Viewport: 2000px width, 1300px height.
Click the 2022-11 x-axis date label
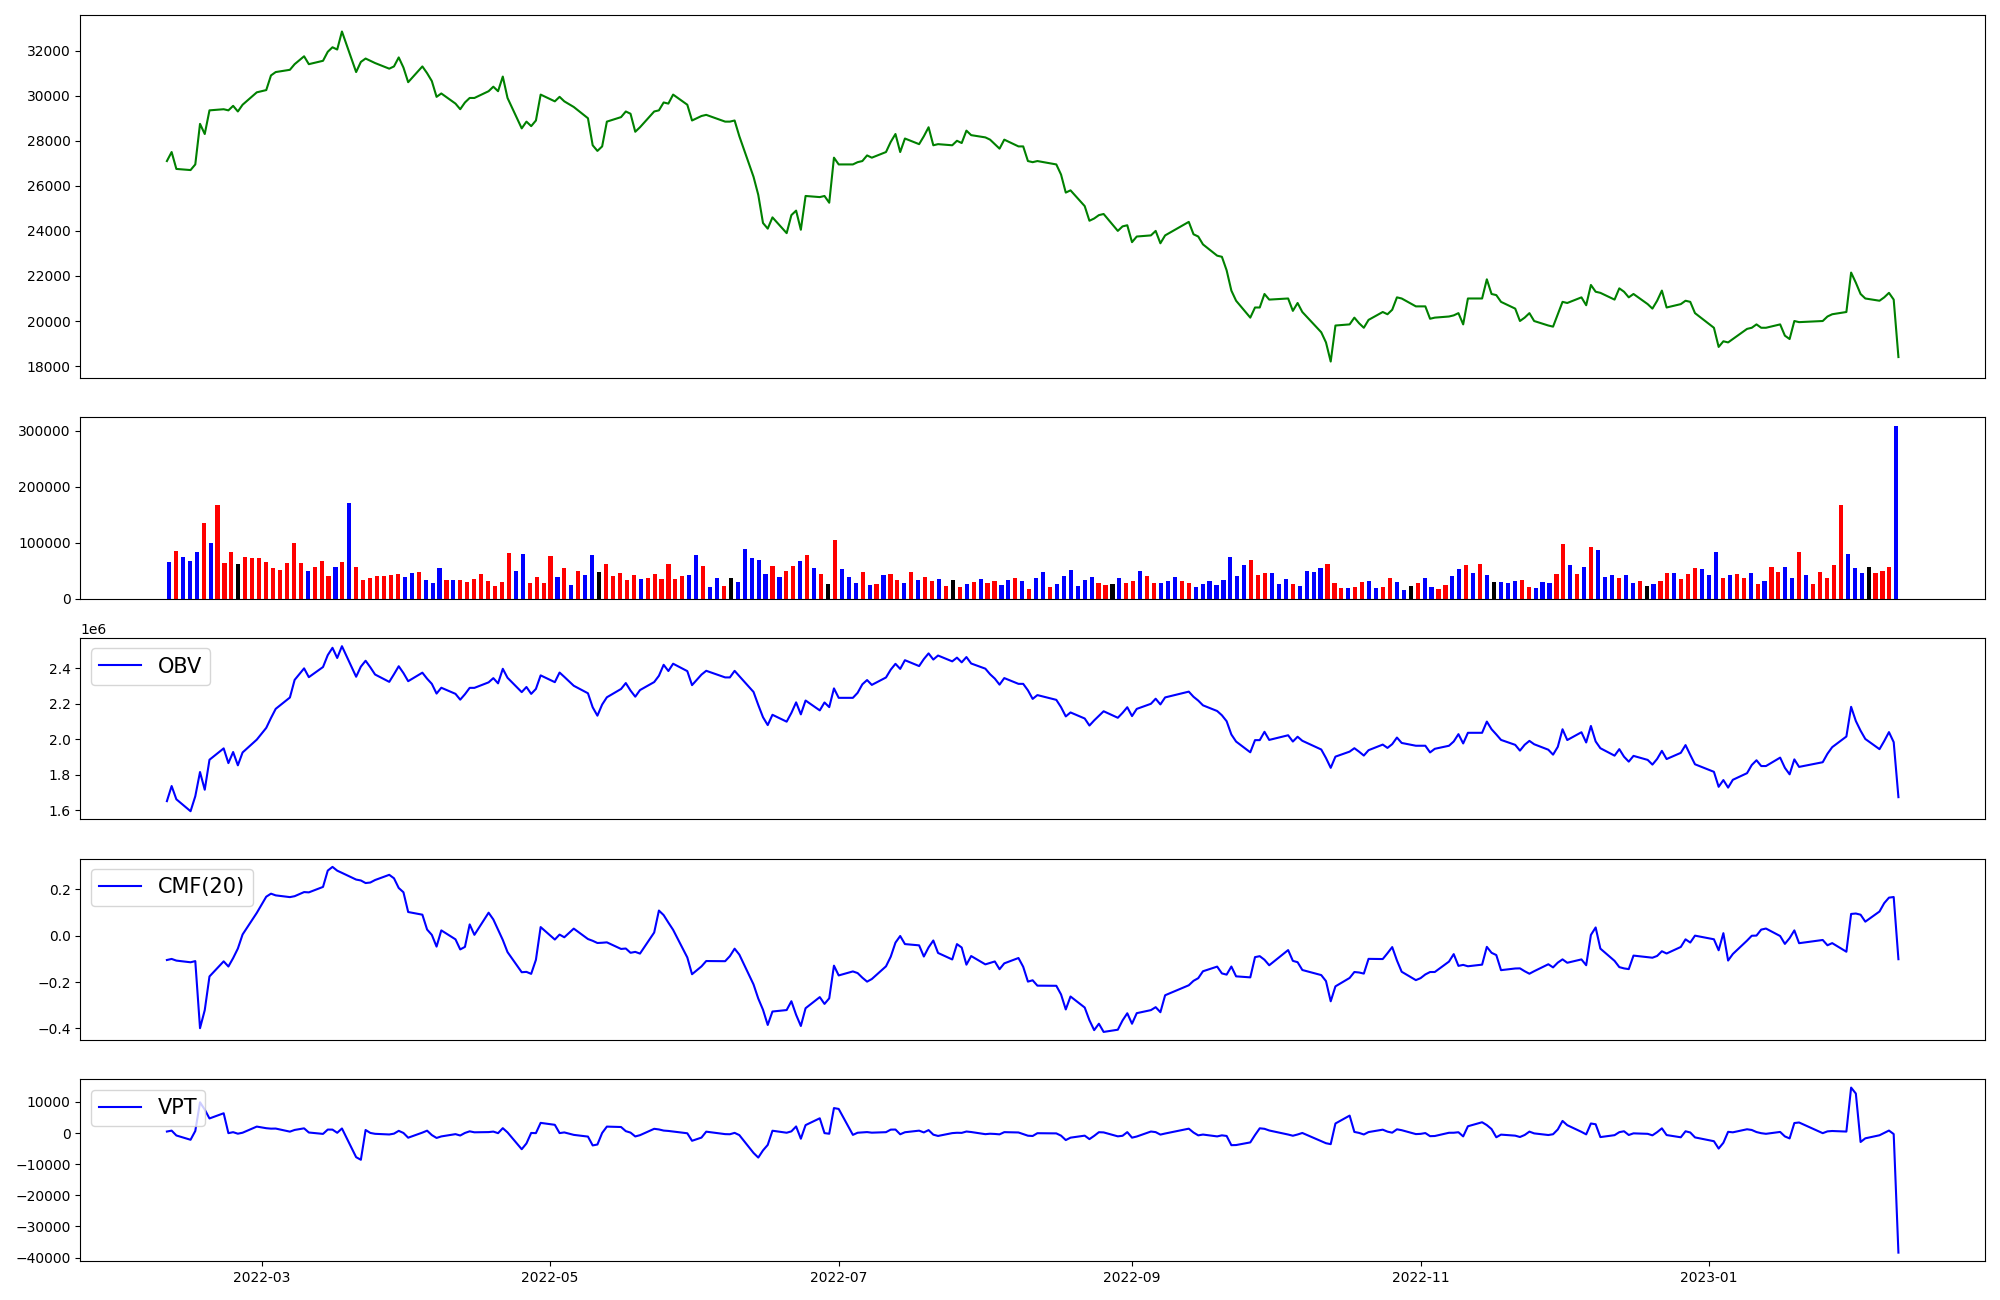pyautogui.click(x=1421, y=1277)
